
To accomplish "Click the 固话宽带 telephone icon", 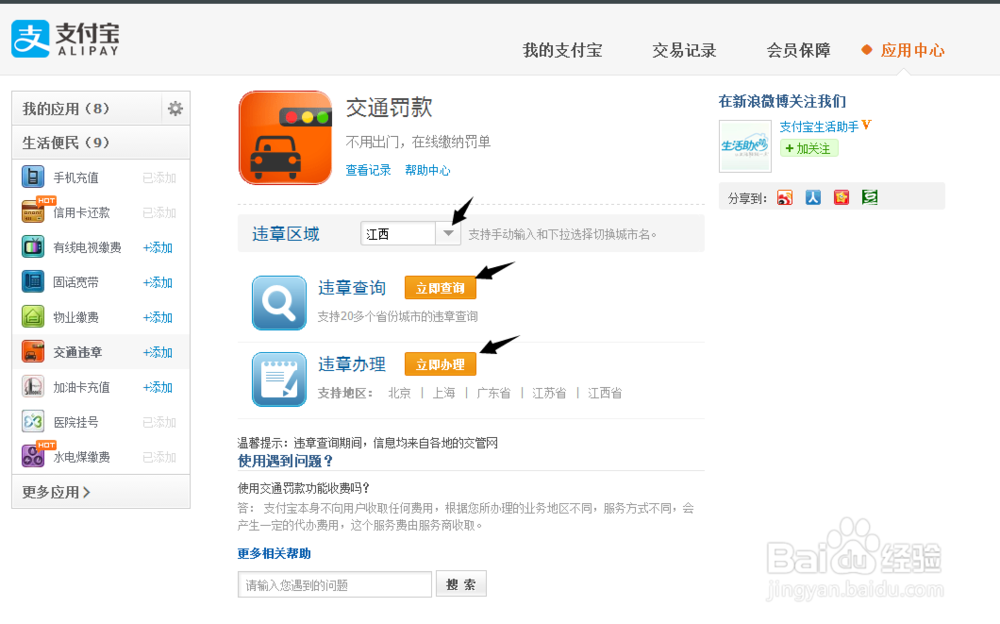I will tap(33, 281).
